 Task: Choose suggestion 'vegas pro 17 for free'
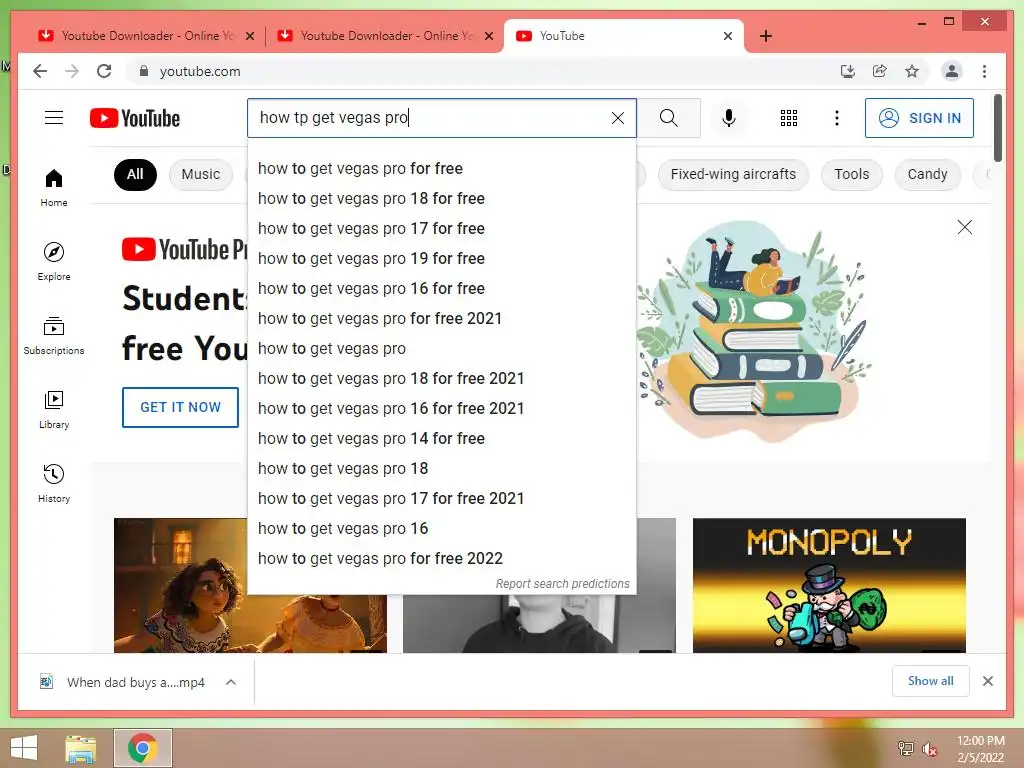pyautogui.click(x=442, y=229)
